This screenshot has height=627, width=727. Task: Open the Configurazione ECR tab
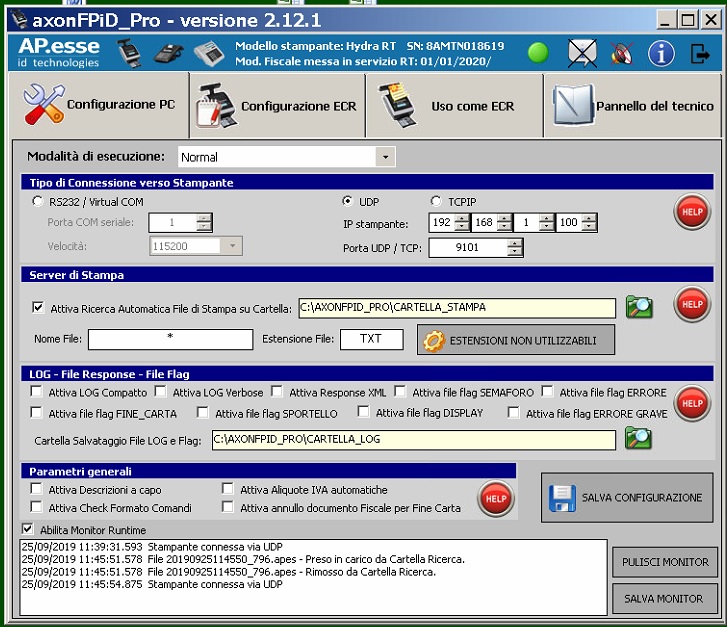[x=277, y=106]
